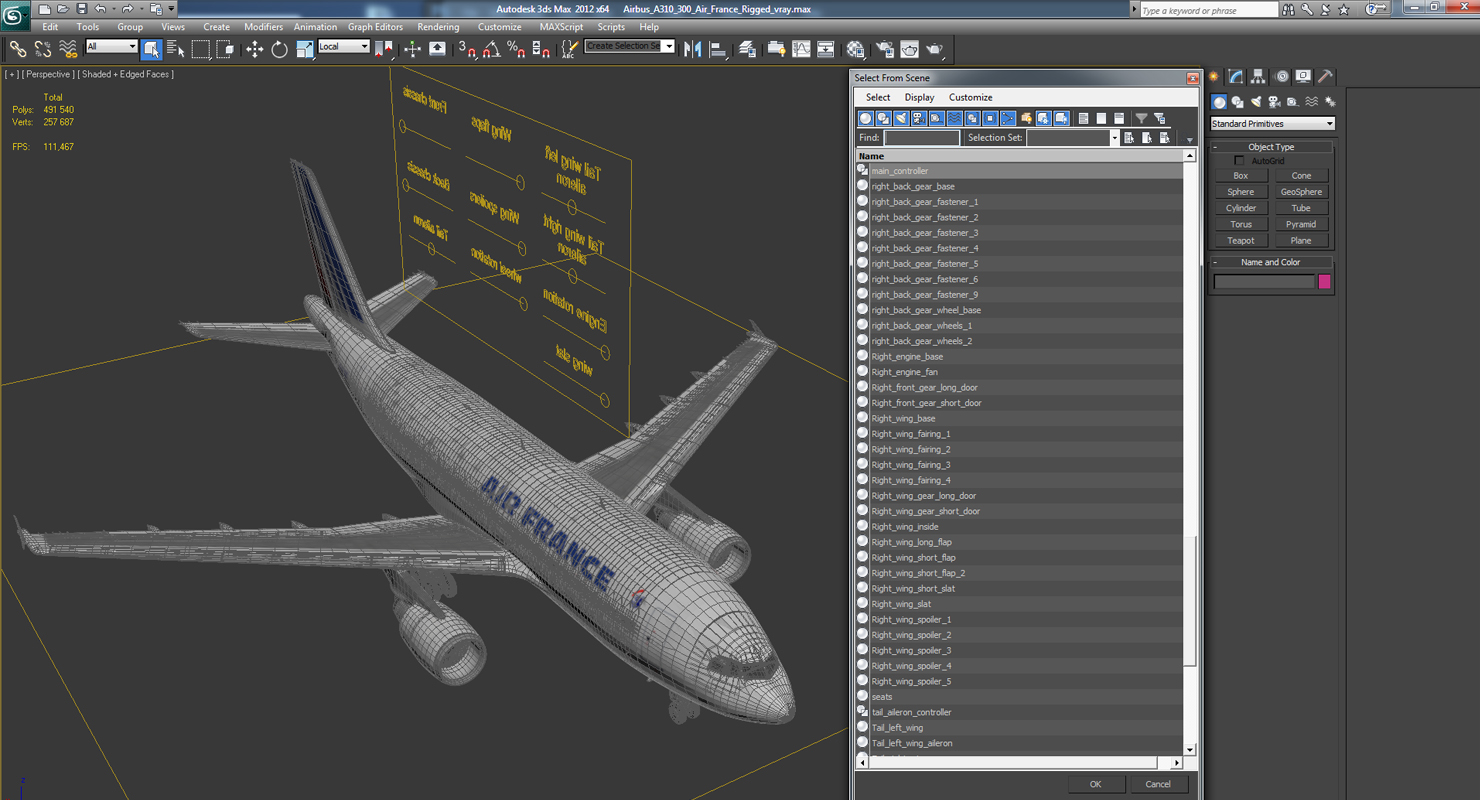Enable the AutoGrid checkbox
This screenshot has height=800, width=1480.
(1240, 161)
